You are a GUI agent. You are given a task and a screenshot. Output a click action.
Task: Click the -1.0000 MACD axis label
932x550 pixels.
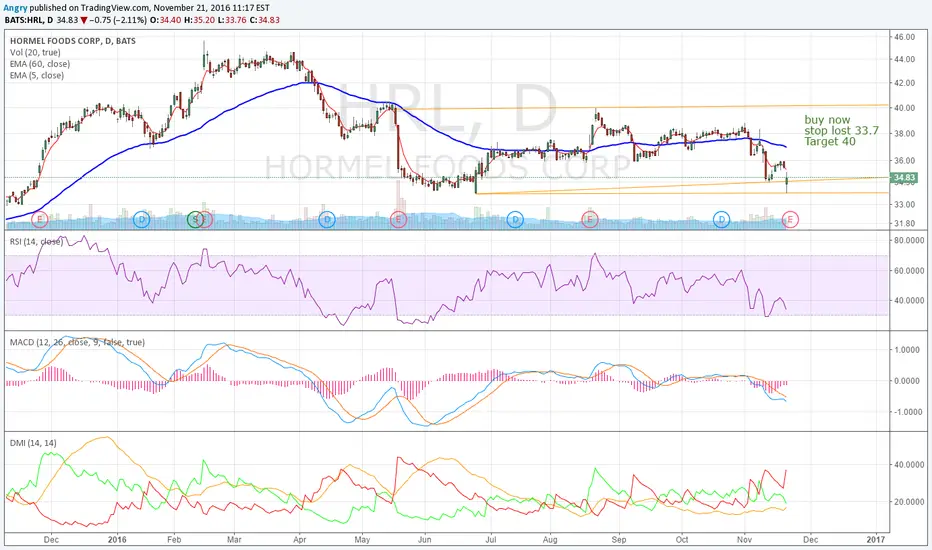tap(909, 412)
